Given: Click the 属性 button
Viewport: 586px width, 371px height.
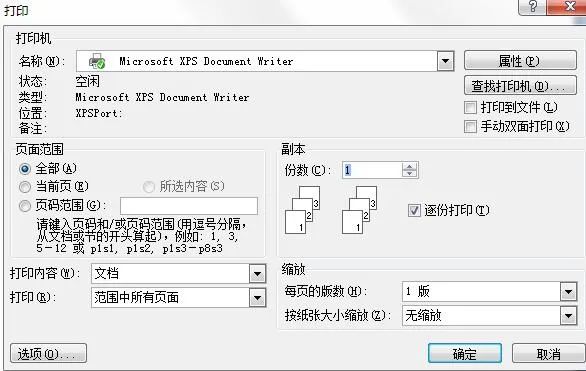Looking at the screenshot, I should pos(520,61).
